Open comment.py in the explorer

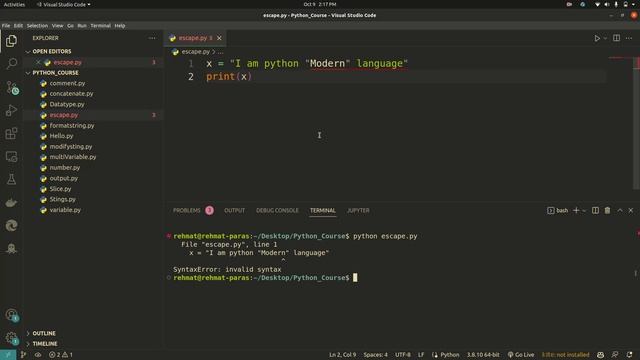67,83
